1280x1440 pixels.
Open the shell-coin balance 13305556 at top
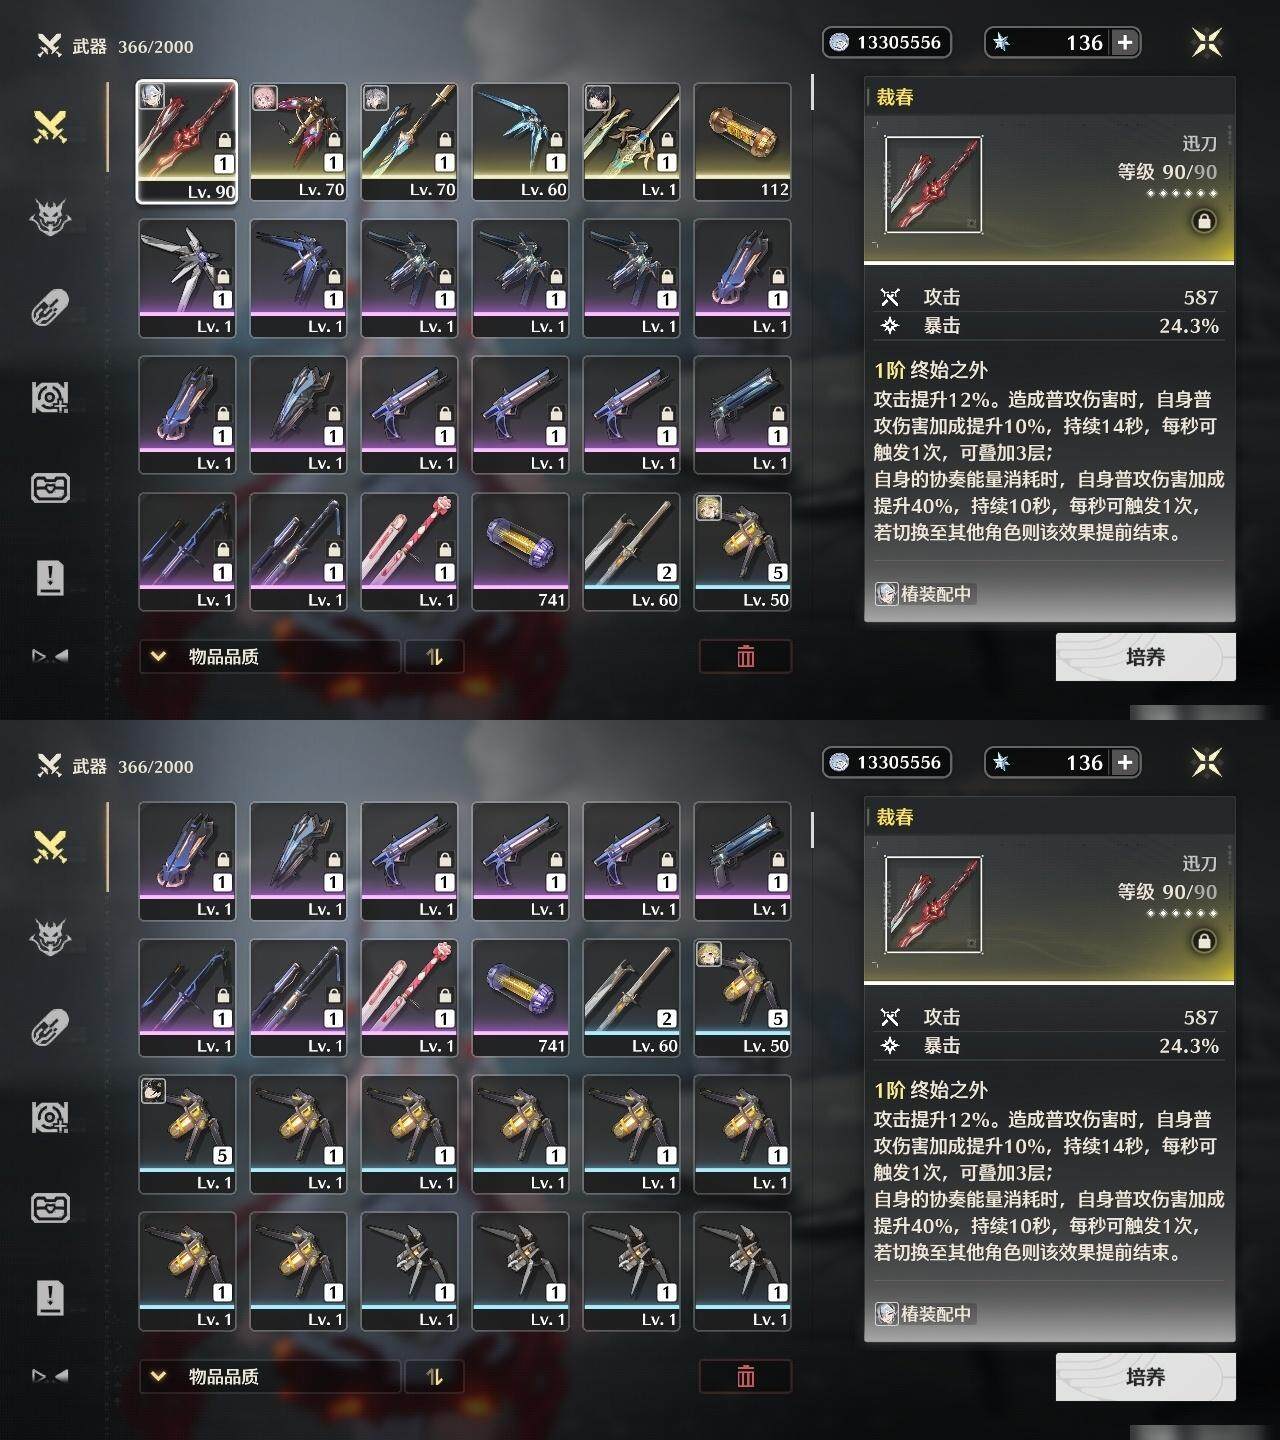(886, 42)
